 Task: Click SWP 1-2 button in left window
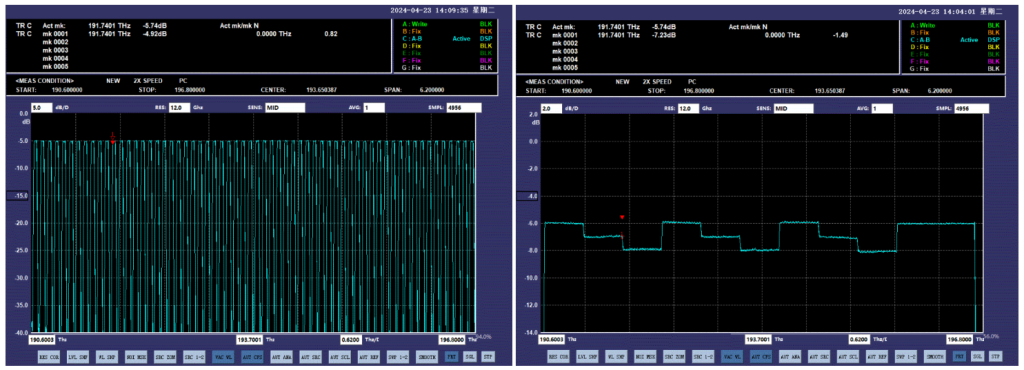(x=397, y=357)
